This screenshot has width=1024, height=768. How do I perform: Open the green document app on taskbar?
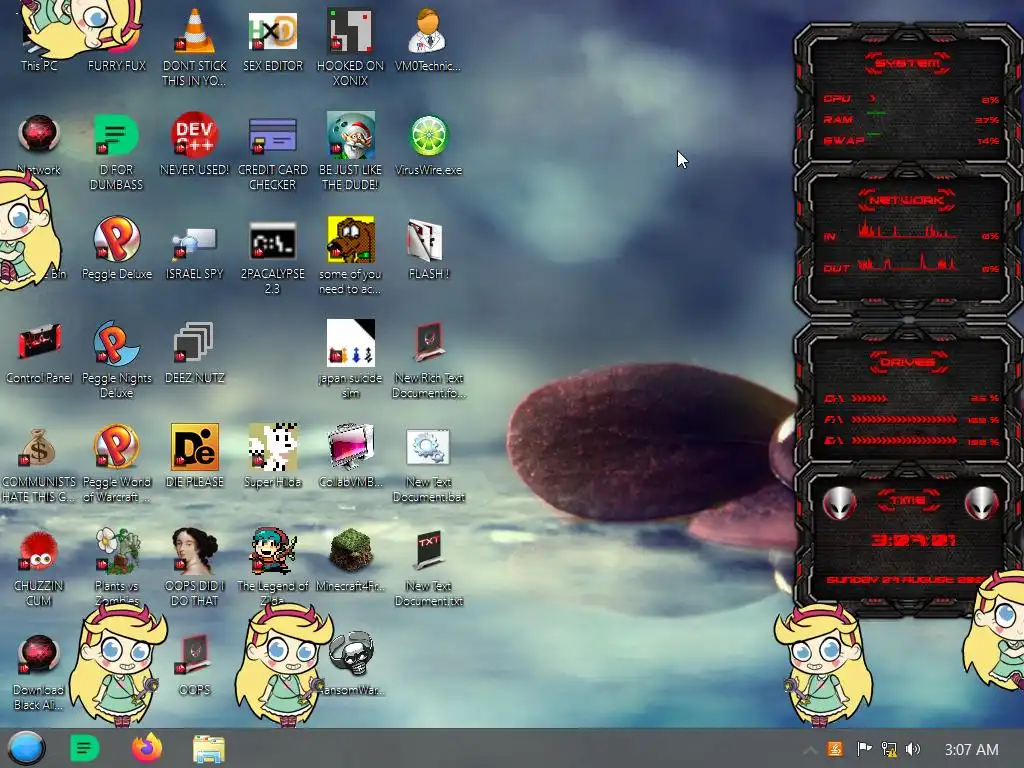tap(84, 748)
